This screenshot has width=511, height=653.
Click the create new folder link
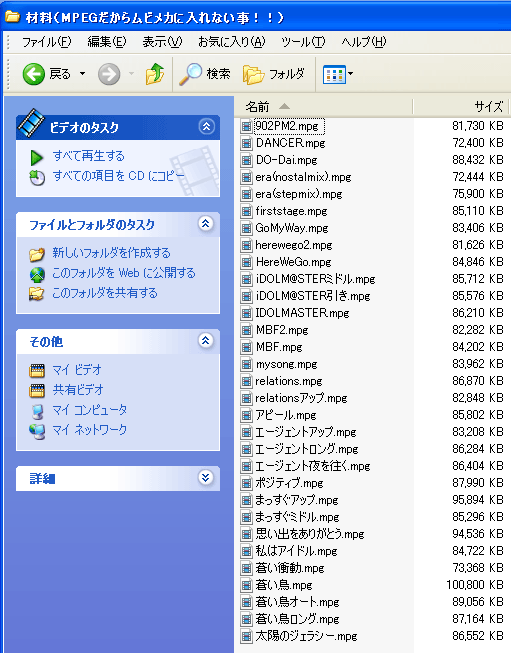coord(111,253)
